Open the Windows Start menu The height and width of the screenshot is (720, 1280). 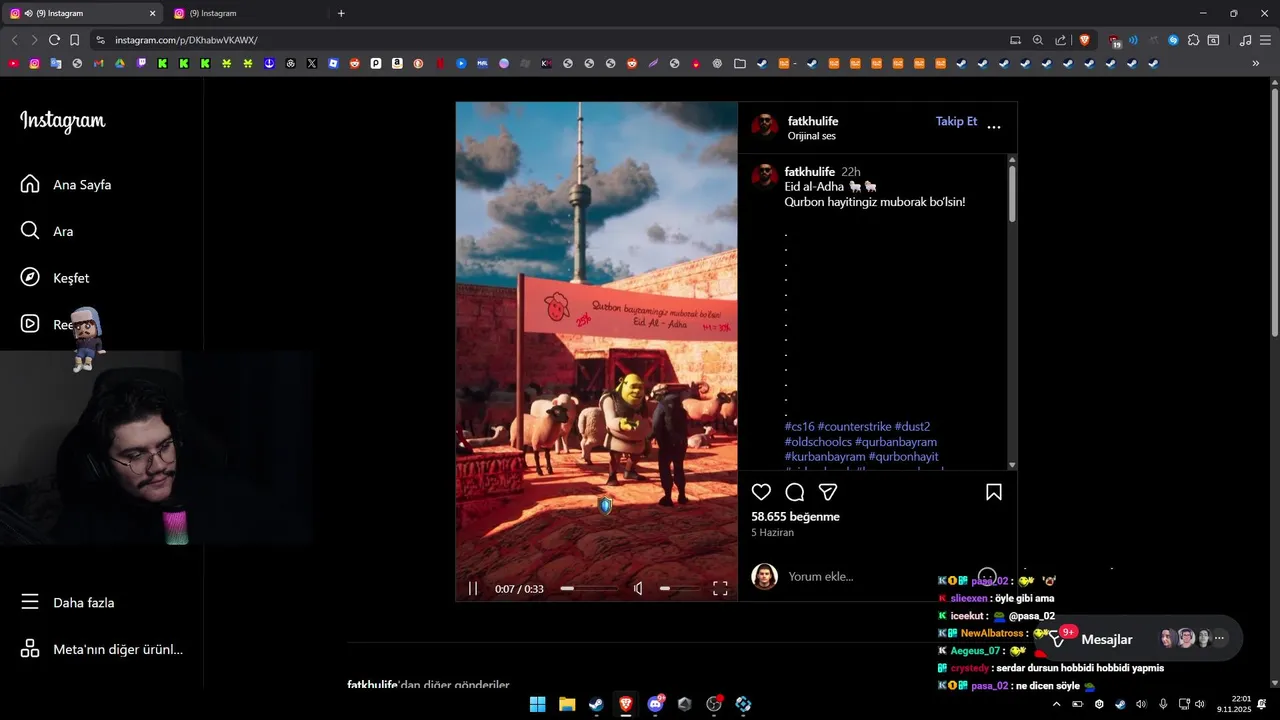[x=537, y=704]
